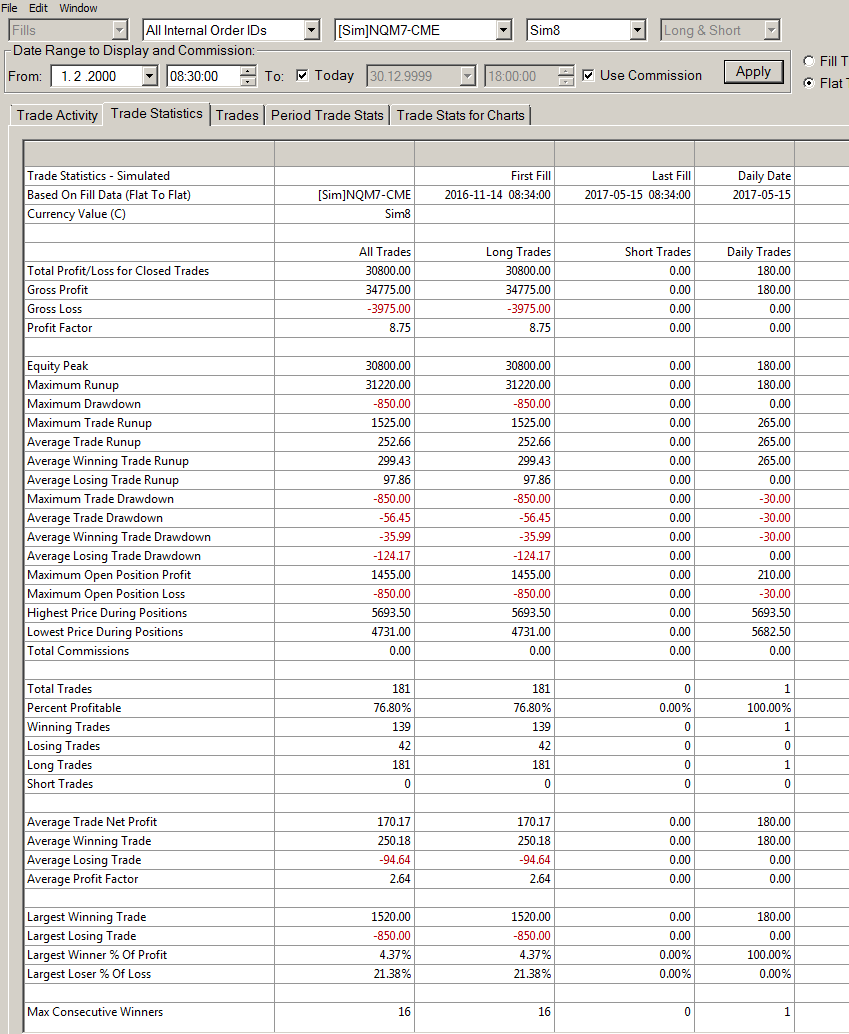Click the All Trades lowest price 4731.00

point(391,632)
